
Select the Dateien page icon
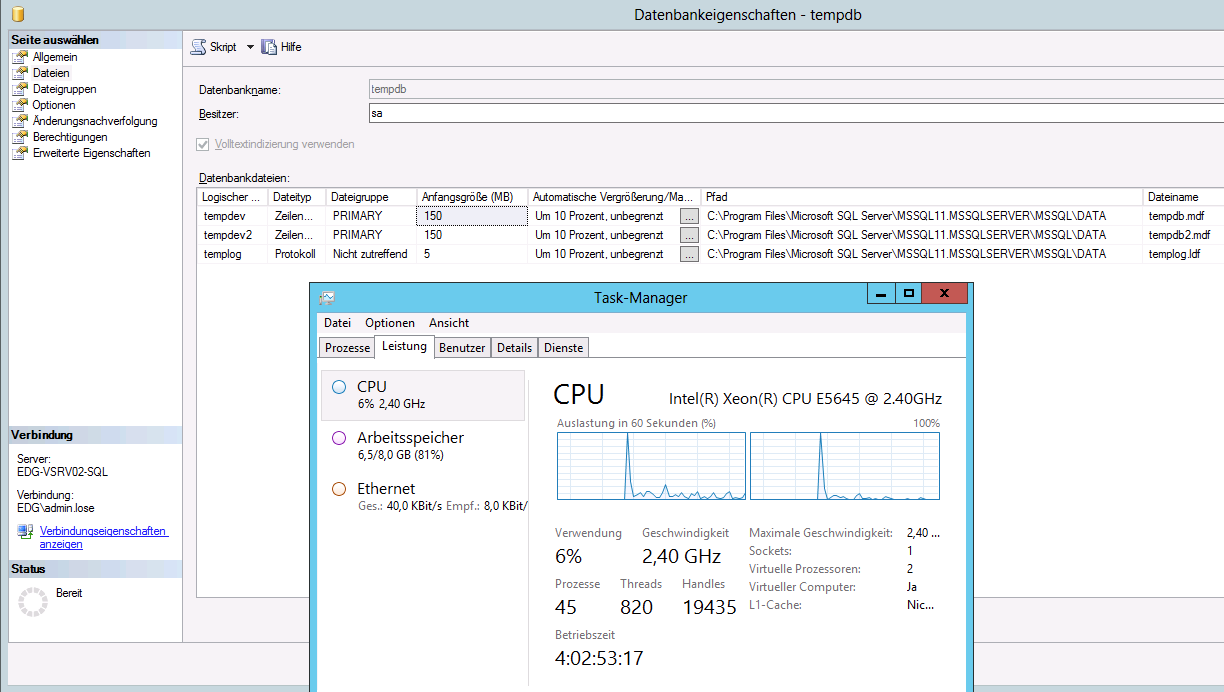[19, 73]
